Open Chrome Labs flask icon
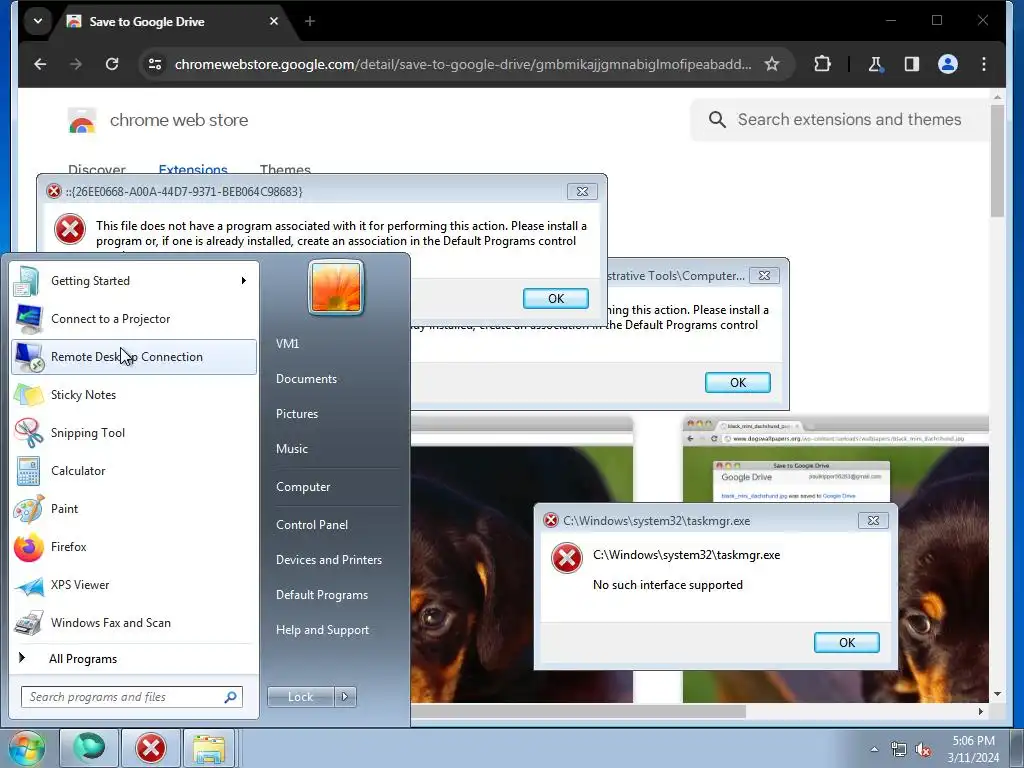Screen dimensions: 1024x768 click(x=875, y=64)
